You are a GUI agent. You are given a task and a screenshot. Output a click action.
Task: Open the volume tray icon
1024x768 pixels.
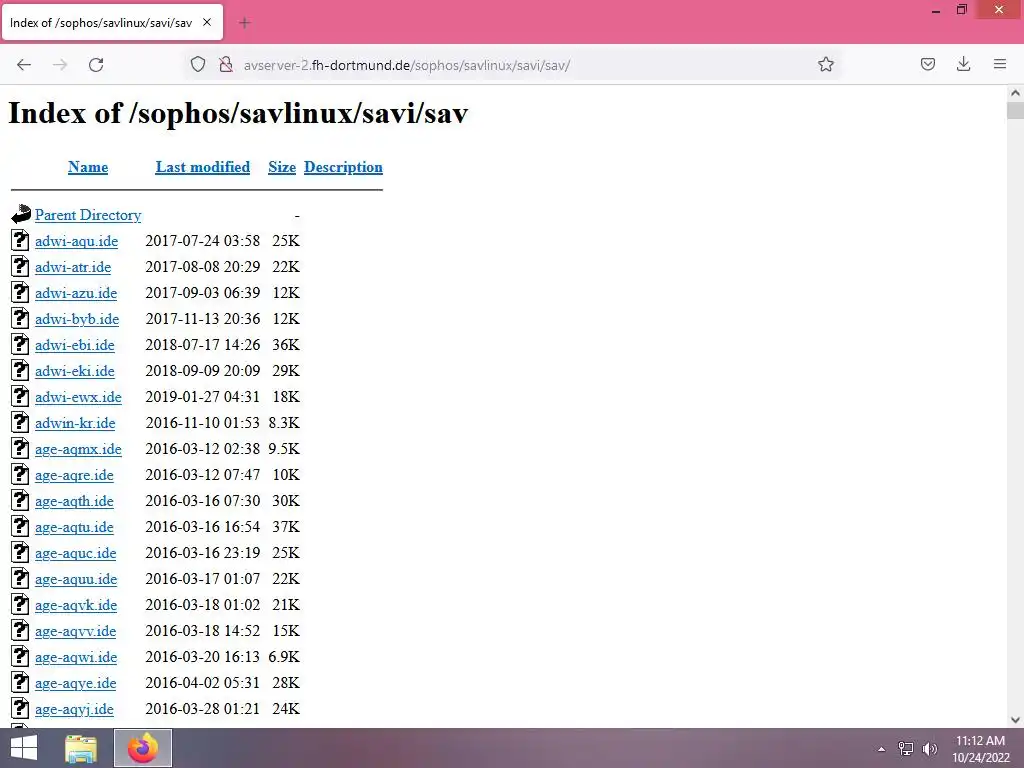click(930, 749)
